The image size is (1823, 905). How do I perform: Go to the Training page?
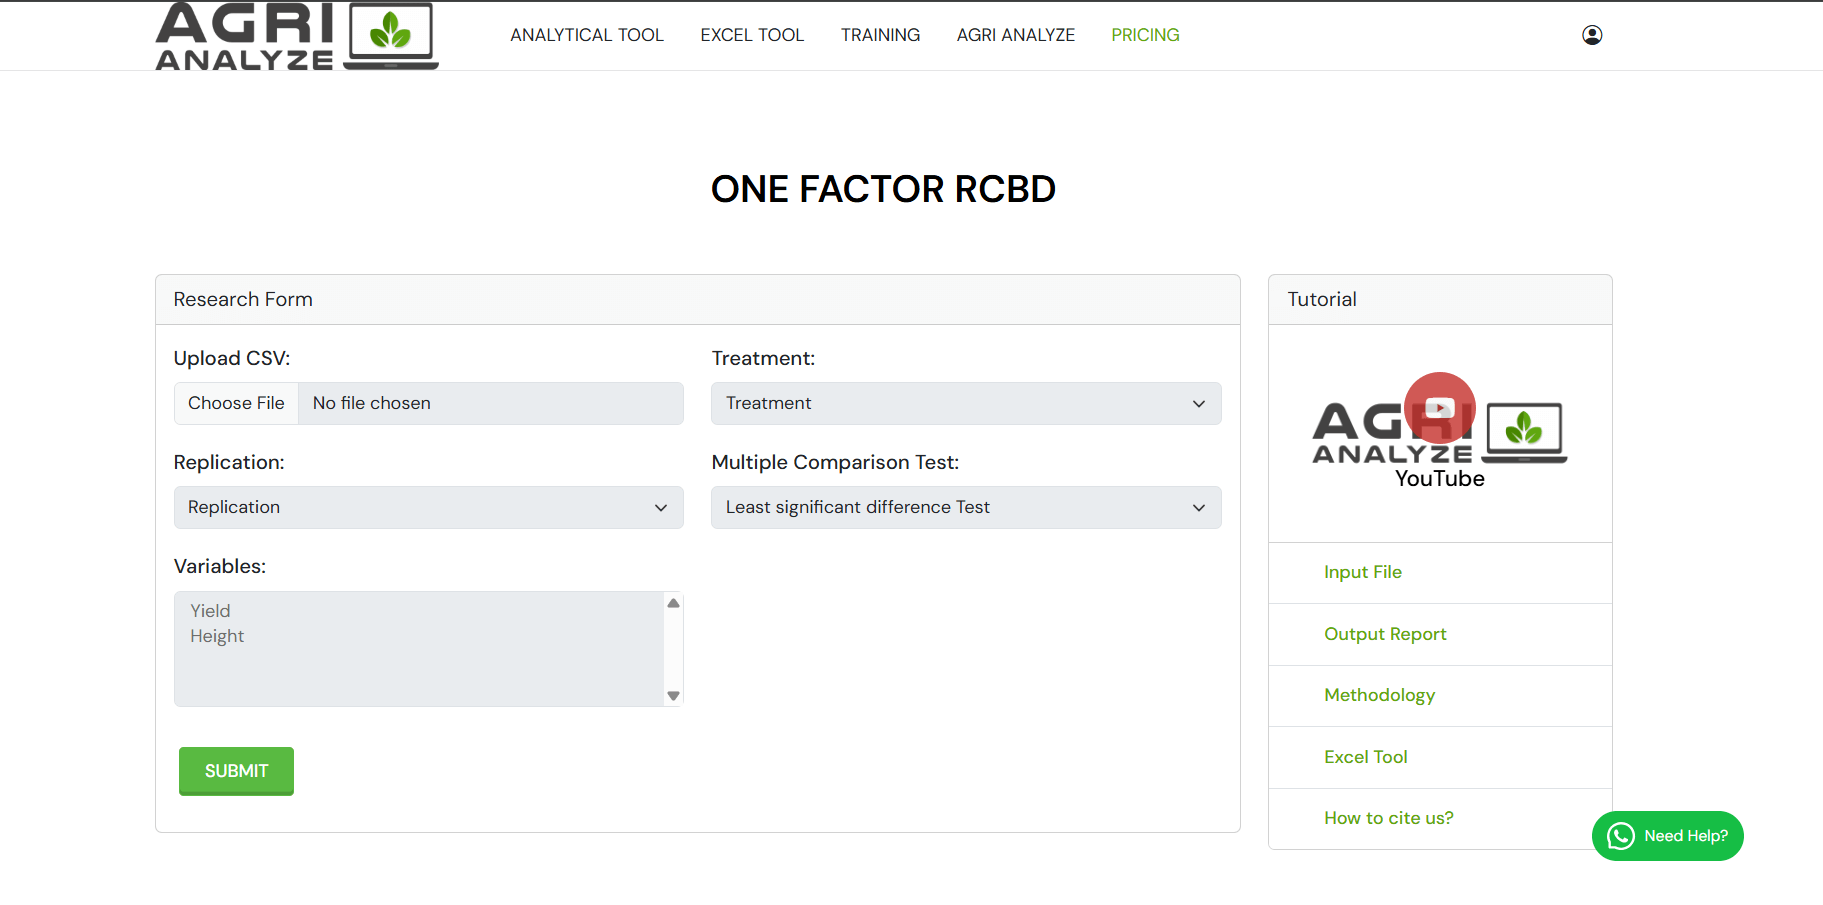click(x=880, y=35)
